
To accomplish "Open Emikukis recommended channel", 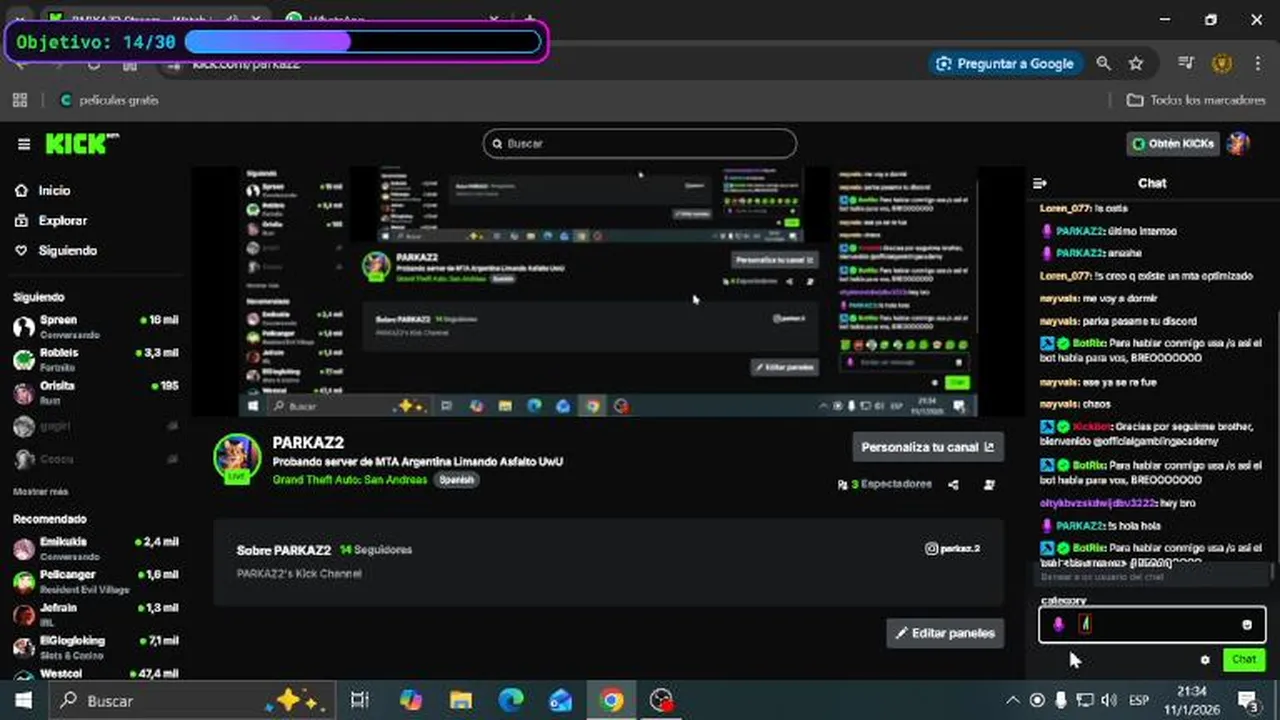I will (96, 547).
